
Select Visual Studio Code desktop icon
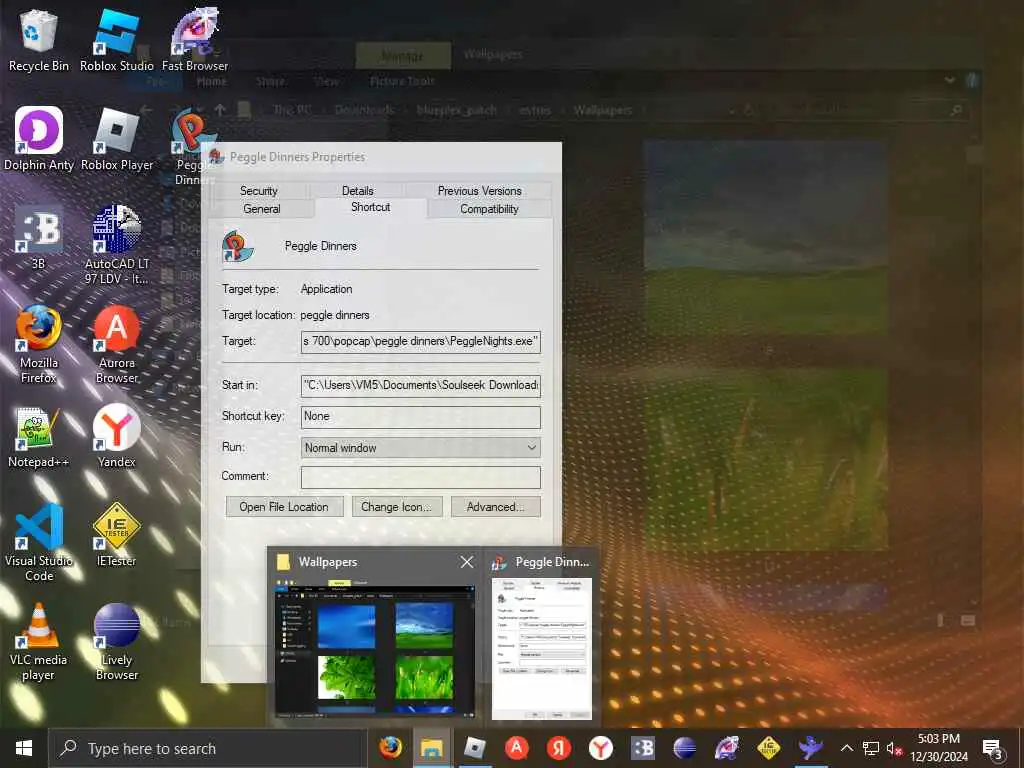(x=39, y=542)
